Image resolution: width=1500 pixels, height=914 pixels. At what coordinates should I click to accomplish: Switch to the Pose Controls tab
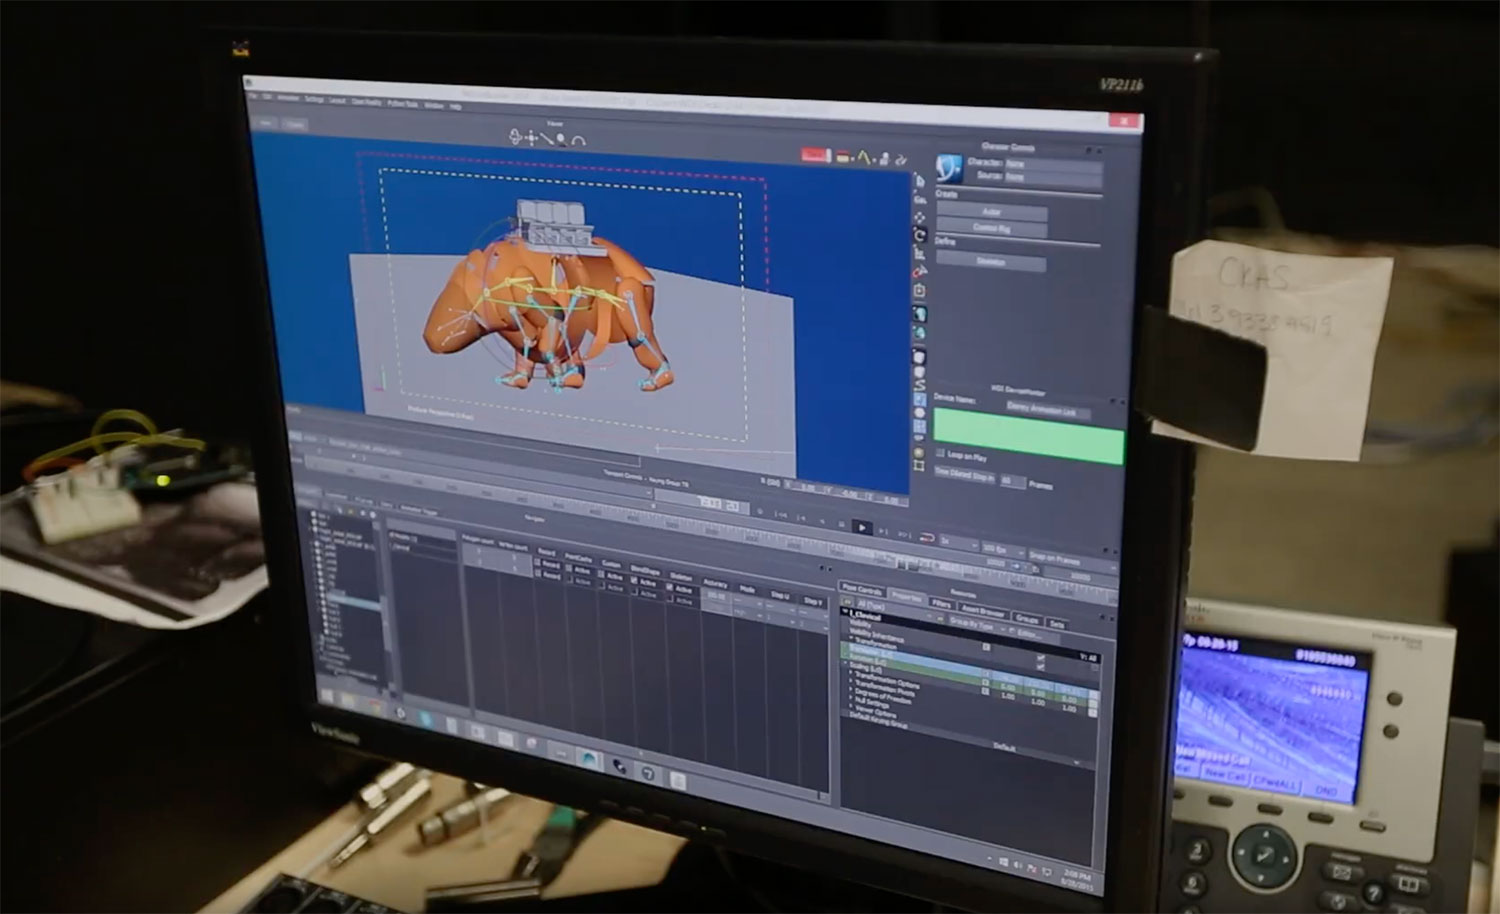pos(862,588)
